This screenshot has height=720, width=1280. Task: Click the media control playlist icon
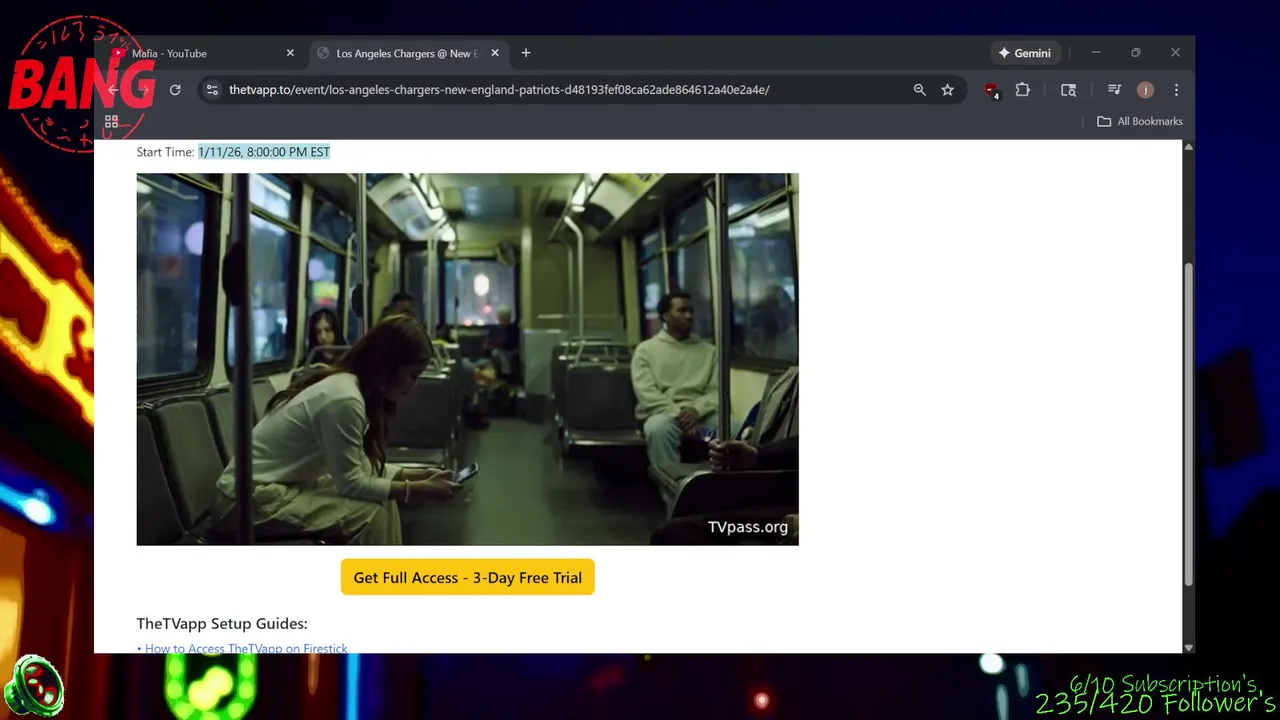tap(1114, 90)
